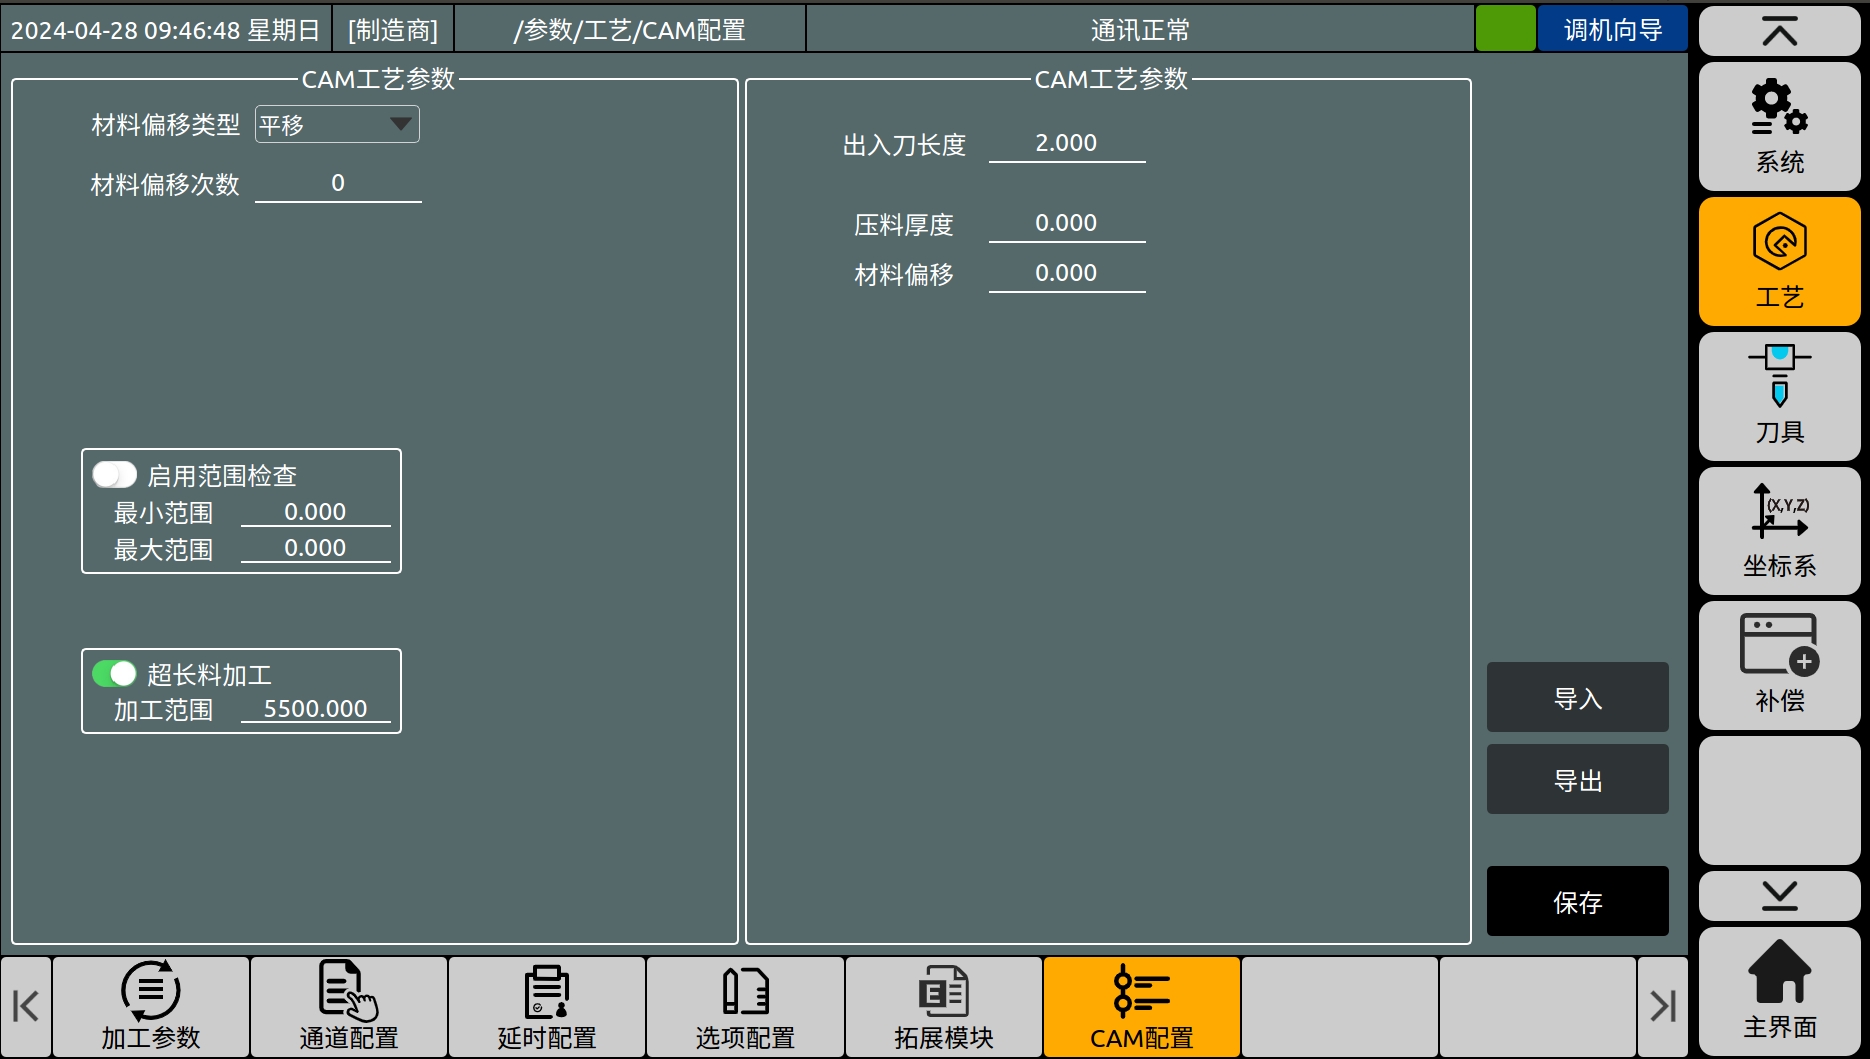Click the 保存 save button
The image size is (1870, 1059).
click(1577, 901)
